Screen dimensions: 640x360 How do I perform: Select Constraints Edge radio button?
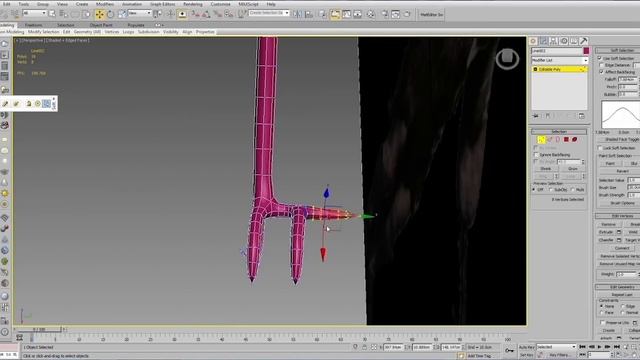[623, 306]
